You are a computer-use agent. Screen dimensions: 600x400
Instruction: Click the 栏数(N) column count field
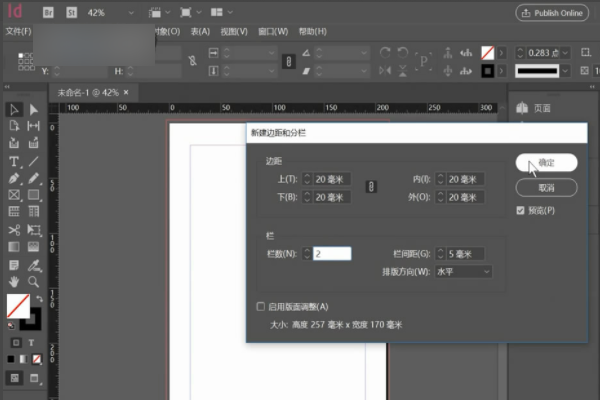331,253
